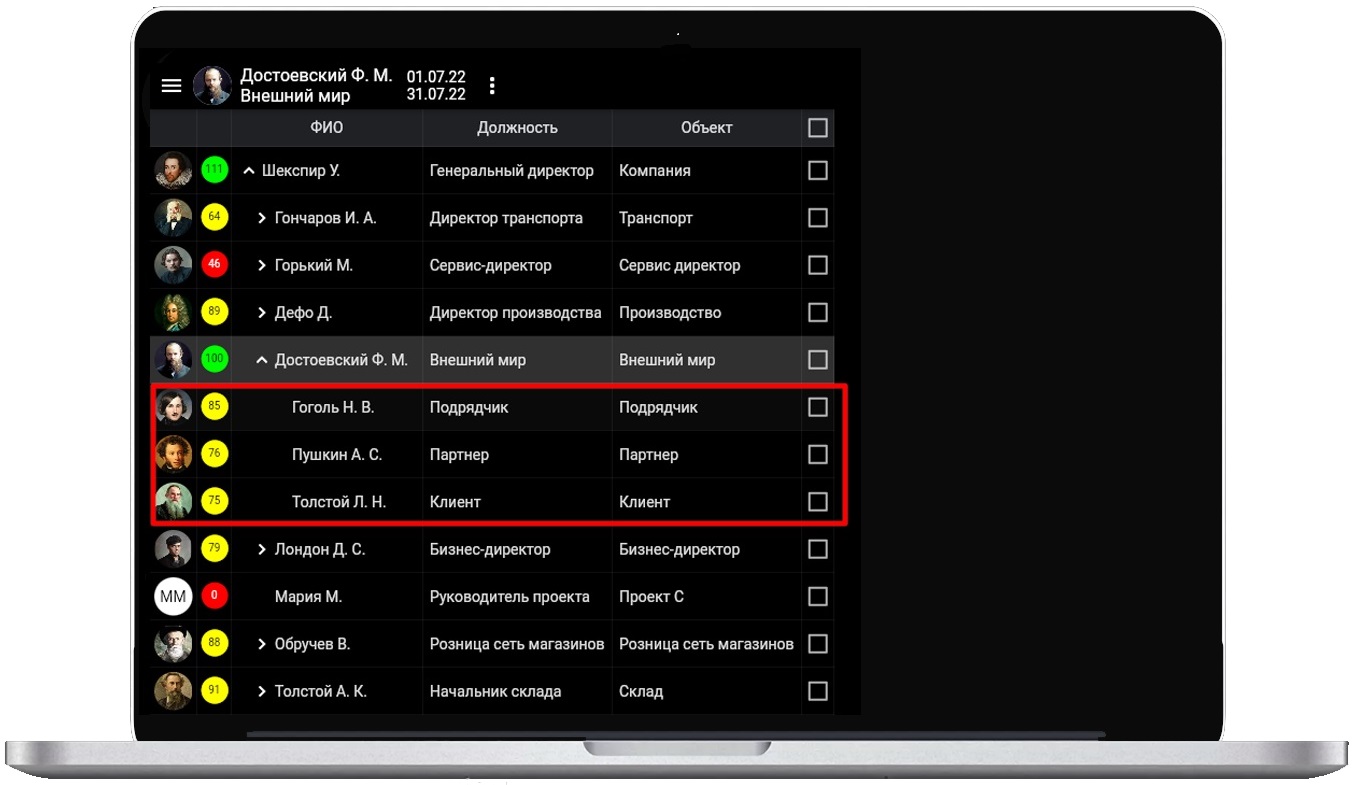Open the date range 01.07.22–31.07.22
This screenshot has height=785, width=1352.
[x=436, y=86]
